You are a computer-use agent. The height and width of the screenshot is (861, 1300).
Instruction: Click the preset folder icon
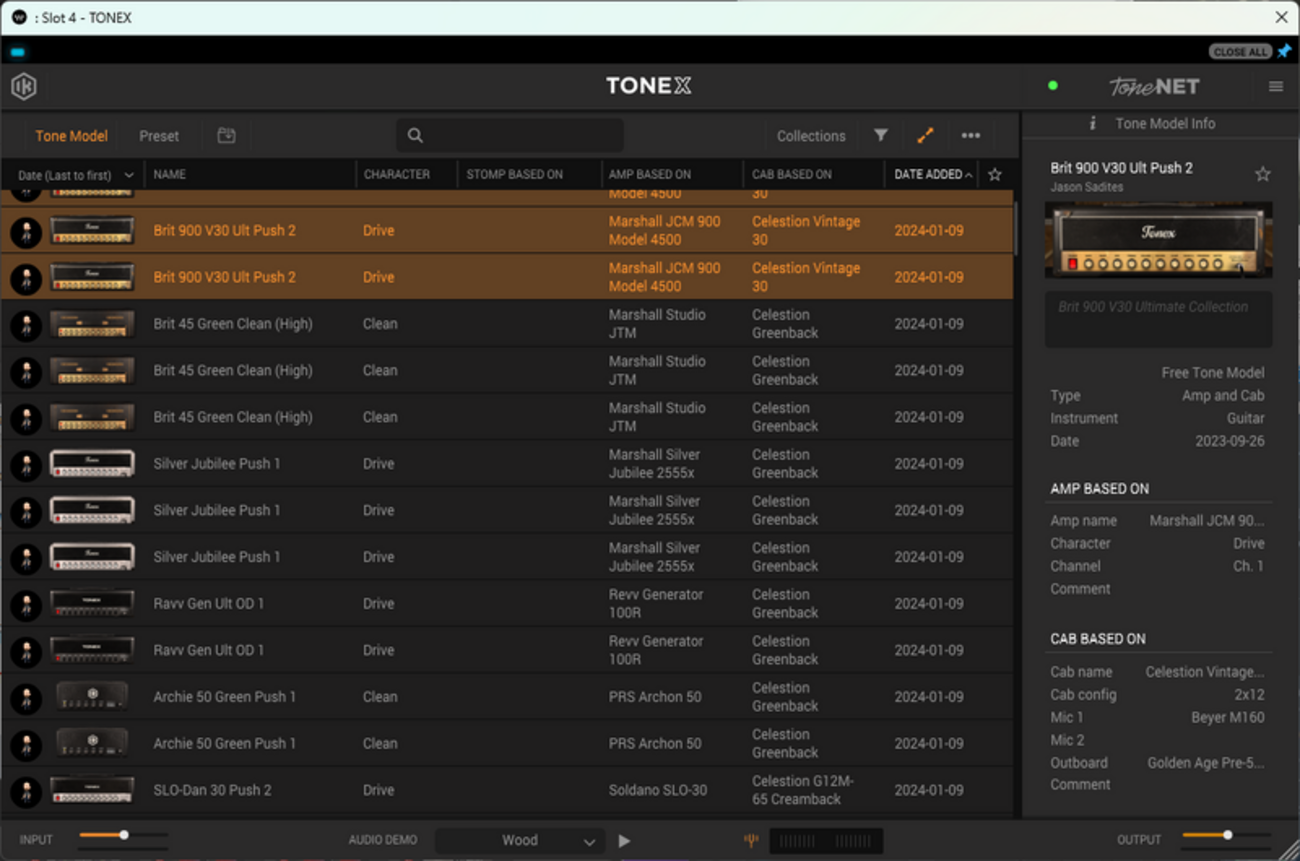pos(226,136)
